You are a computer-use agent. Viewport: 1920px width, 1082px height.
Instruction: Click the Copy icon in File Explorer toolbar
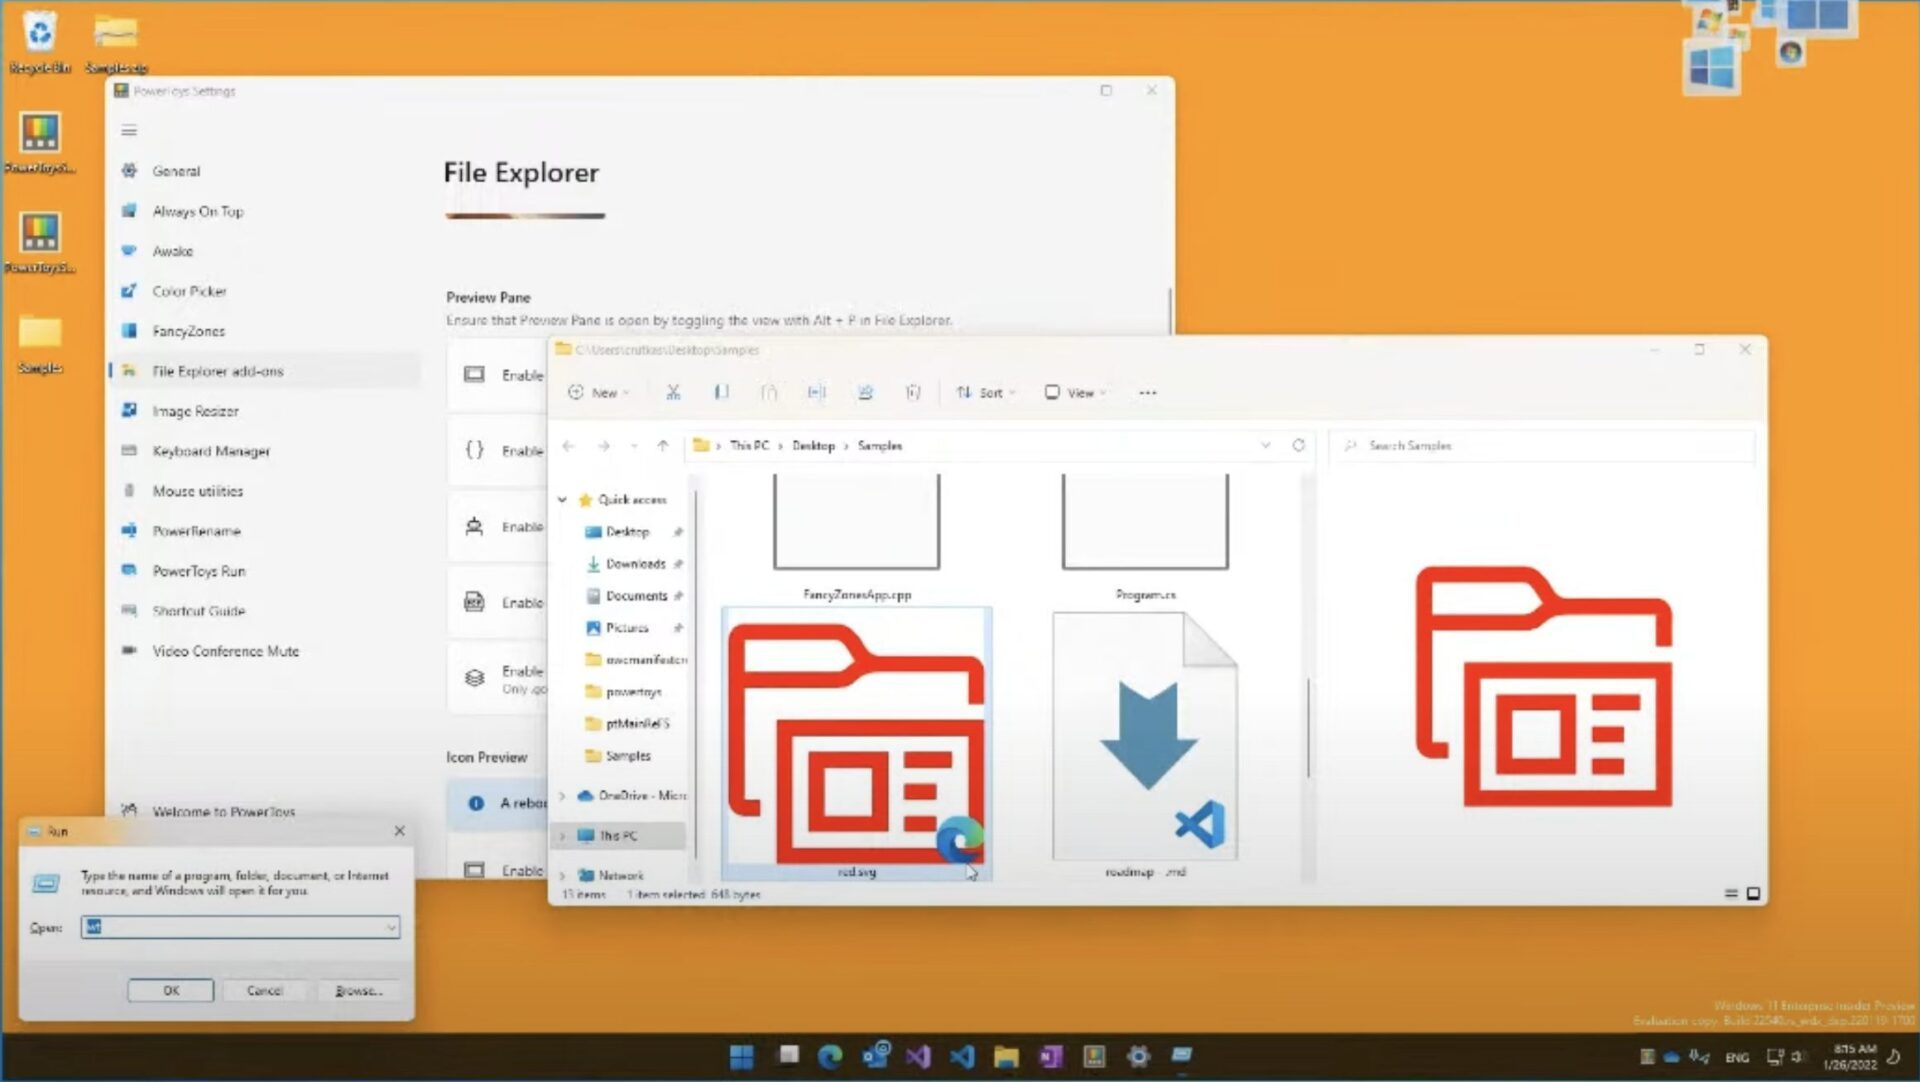(x=721, y=393)
